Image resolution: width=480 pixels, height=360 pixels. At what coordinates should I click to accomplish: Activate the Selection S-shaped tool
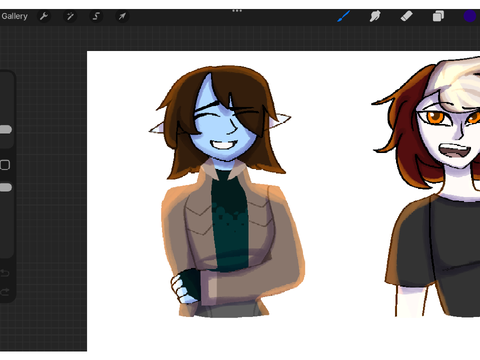click(x=96, y=16)
